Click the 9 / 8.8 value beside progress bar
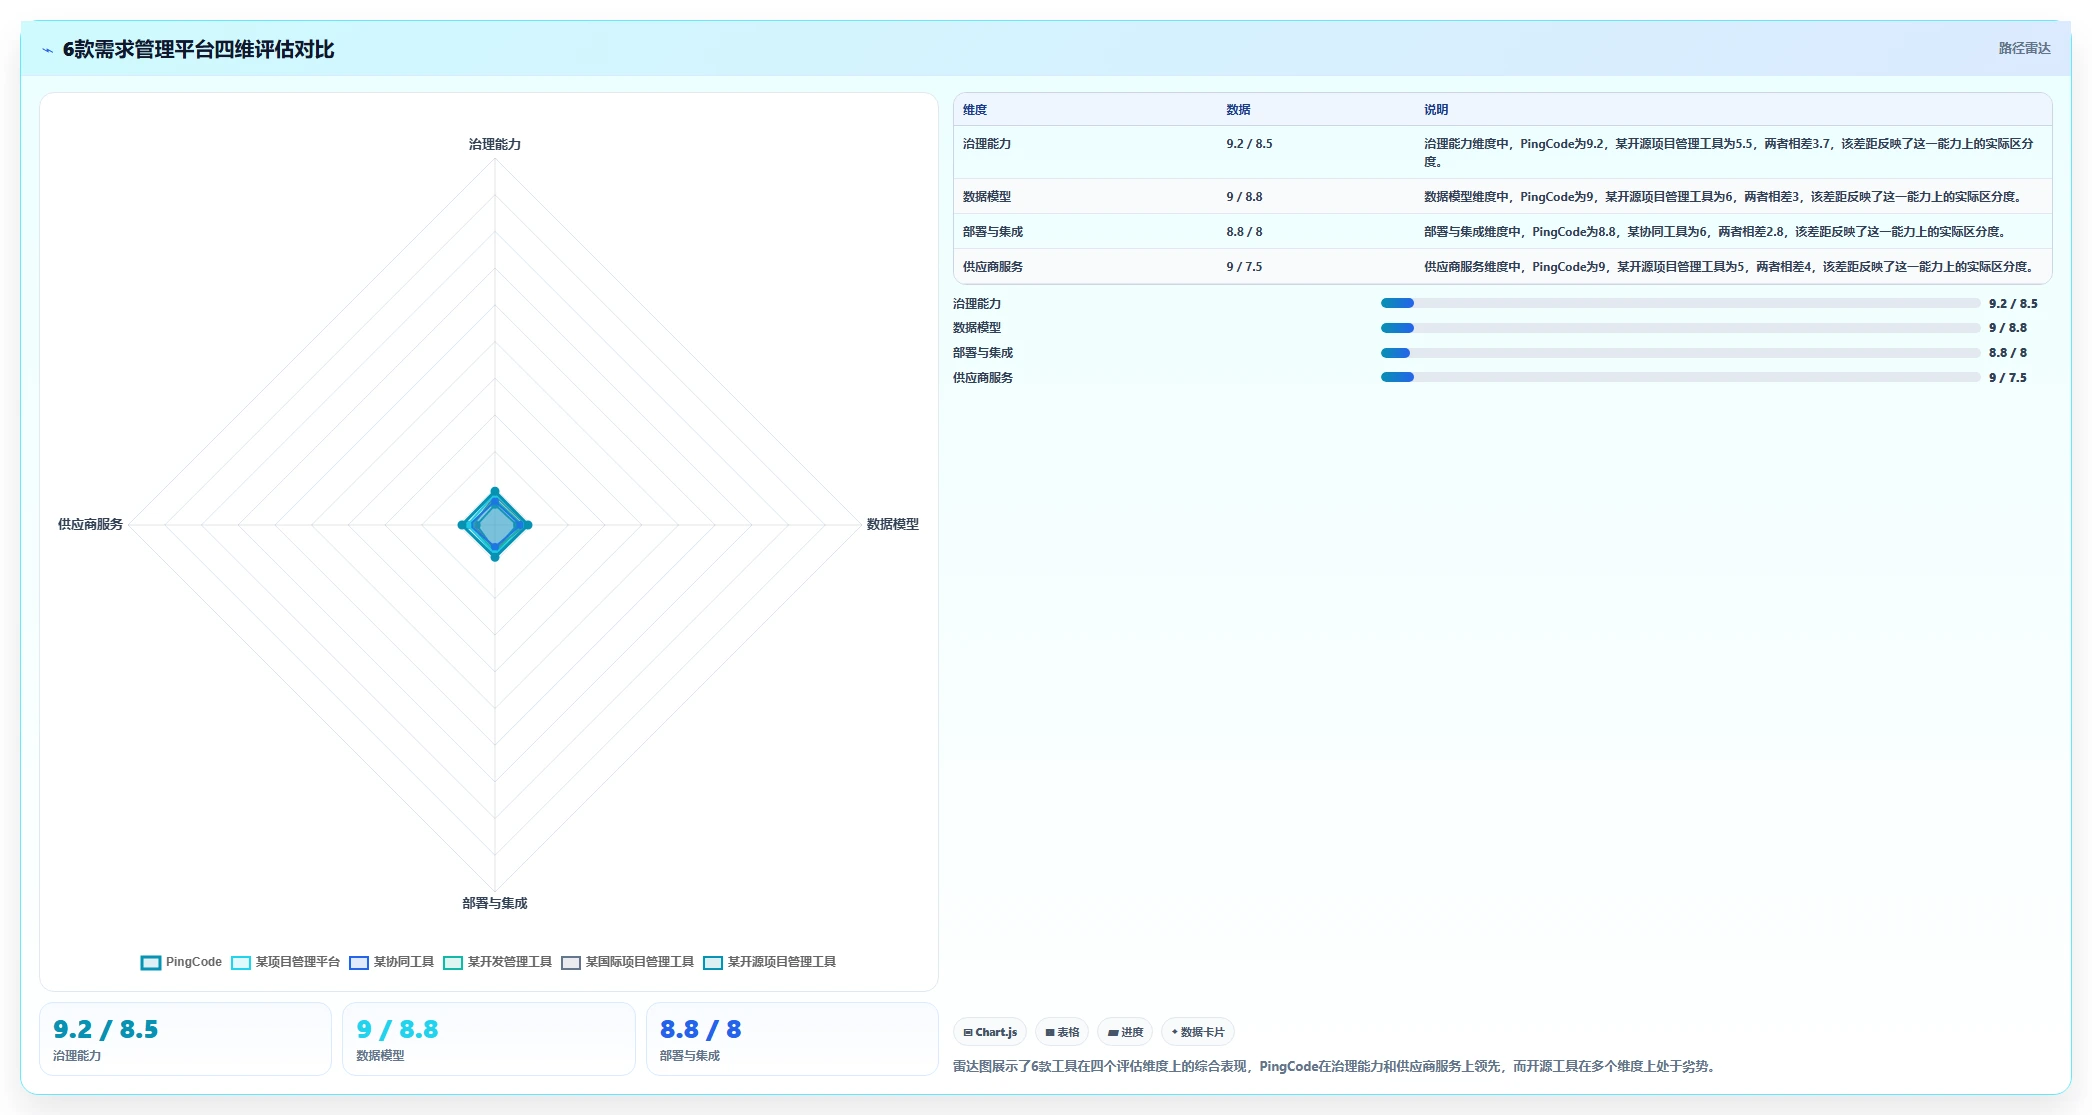This screenshot has height=1115, width=2092. [x=2008, y=328]
